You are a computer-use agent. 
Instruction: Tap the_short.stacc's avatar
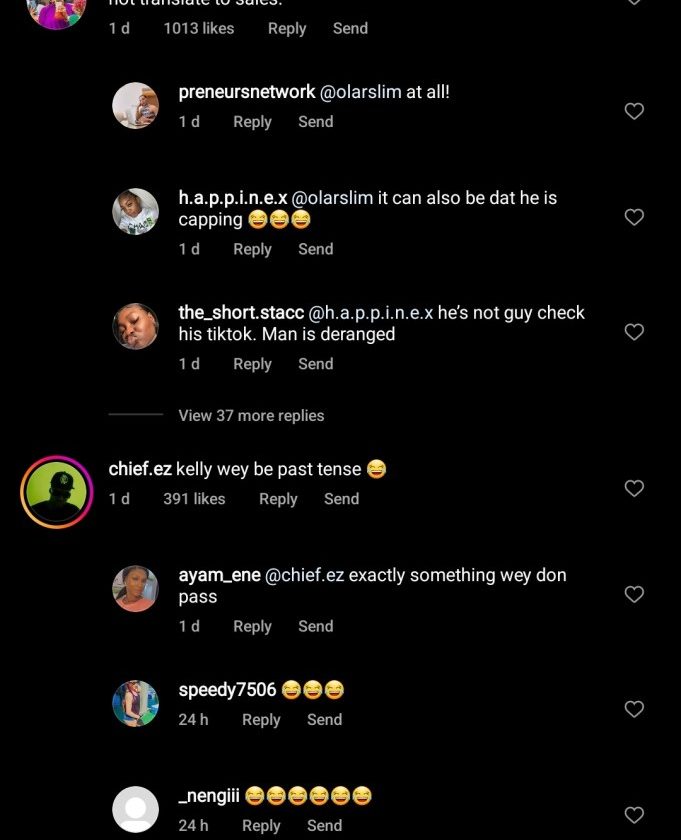[x=135, y=326]
